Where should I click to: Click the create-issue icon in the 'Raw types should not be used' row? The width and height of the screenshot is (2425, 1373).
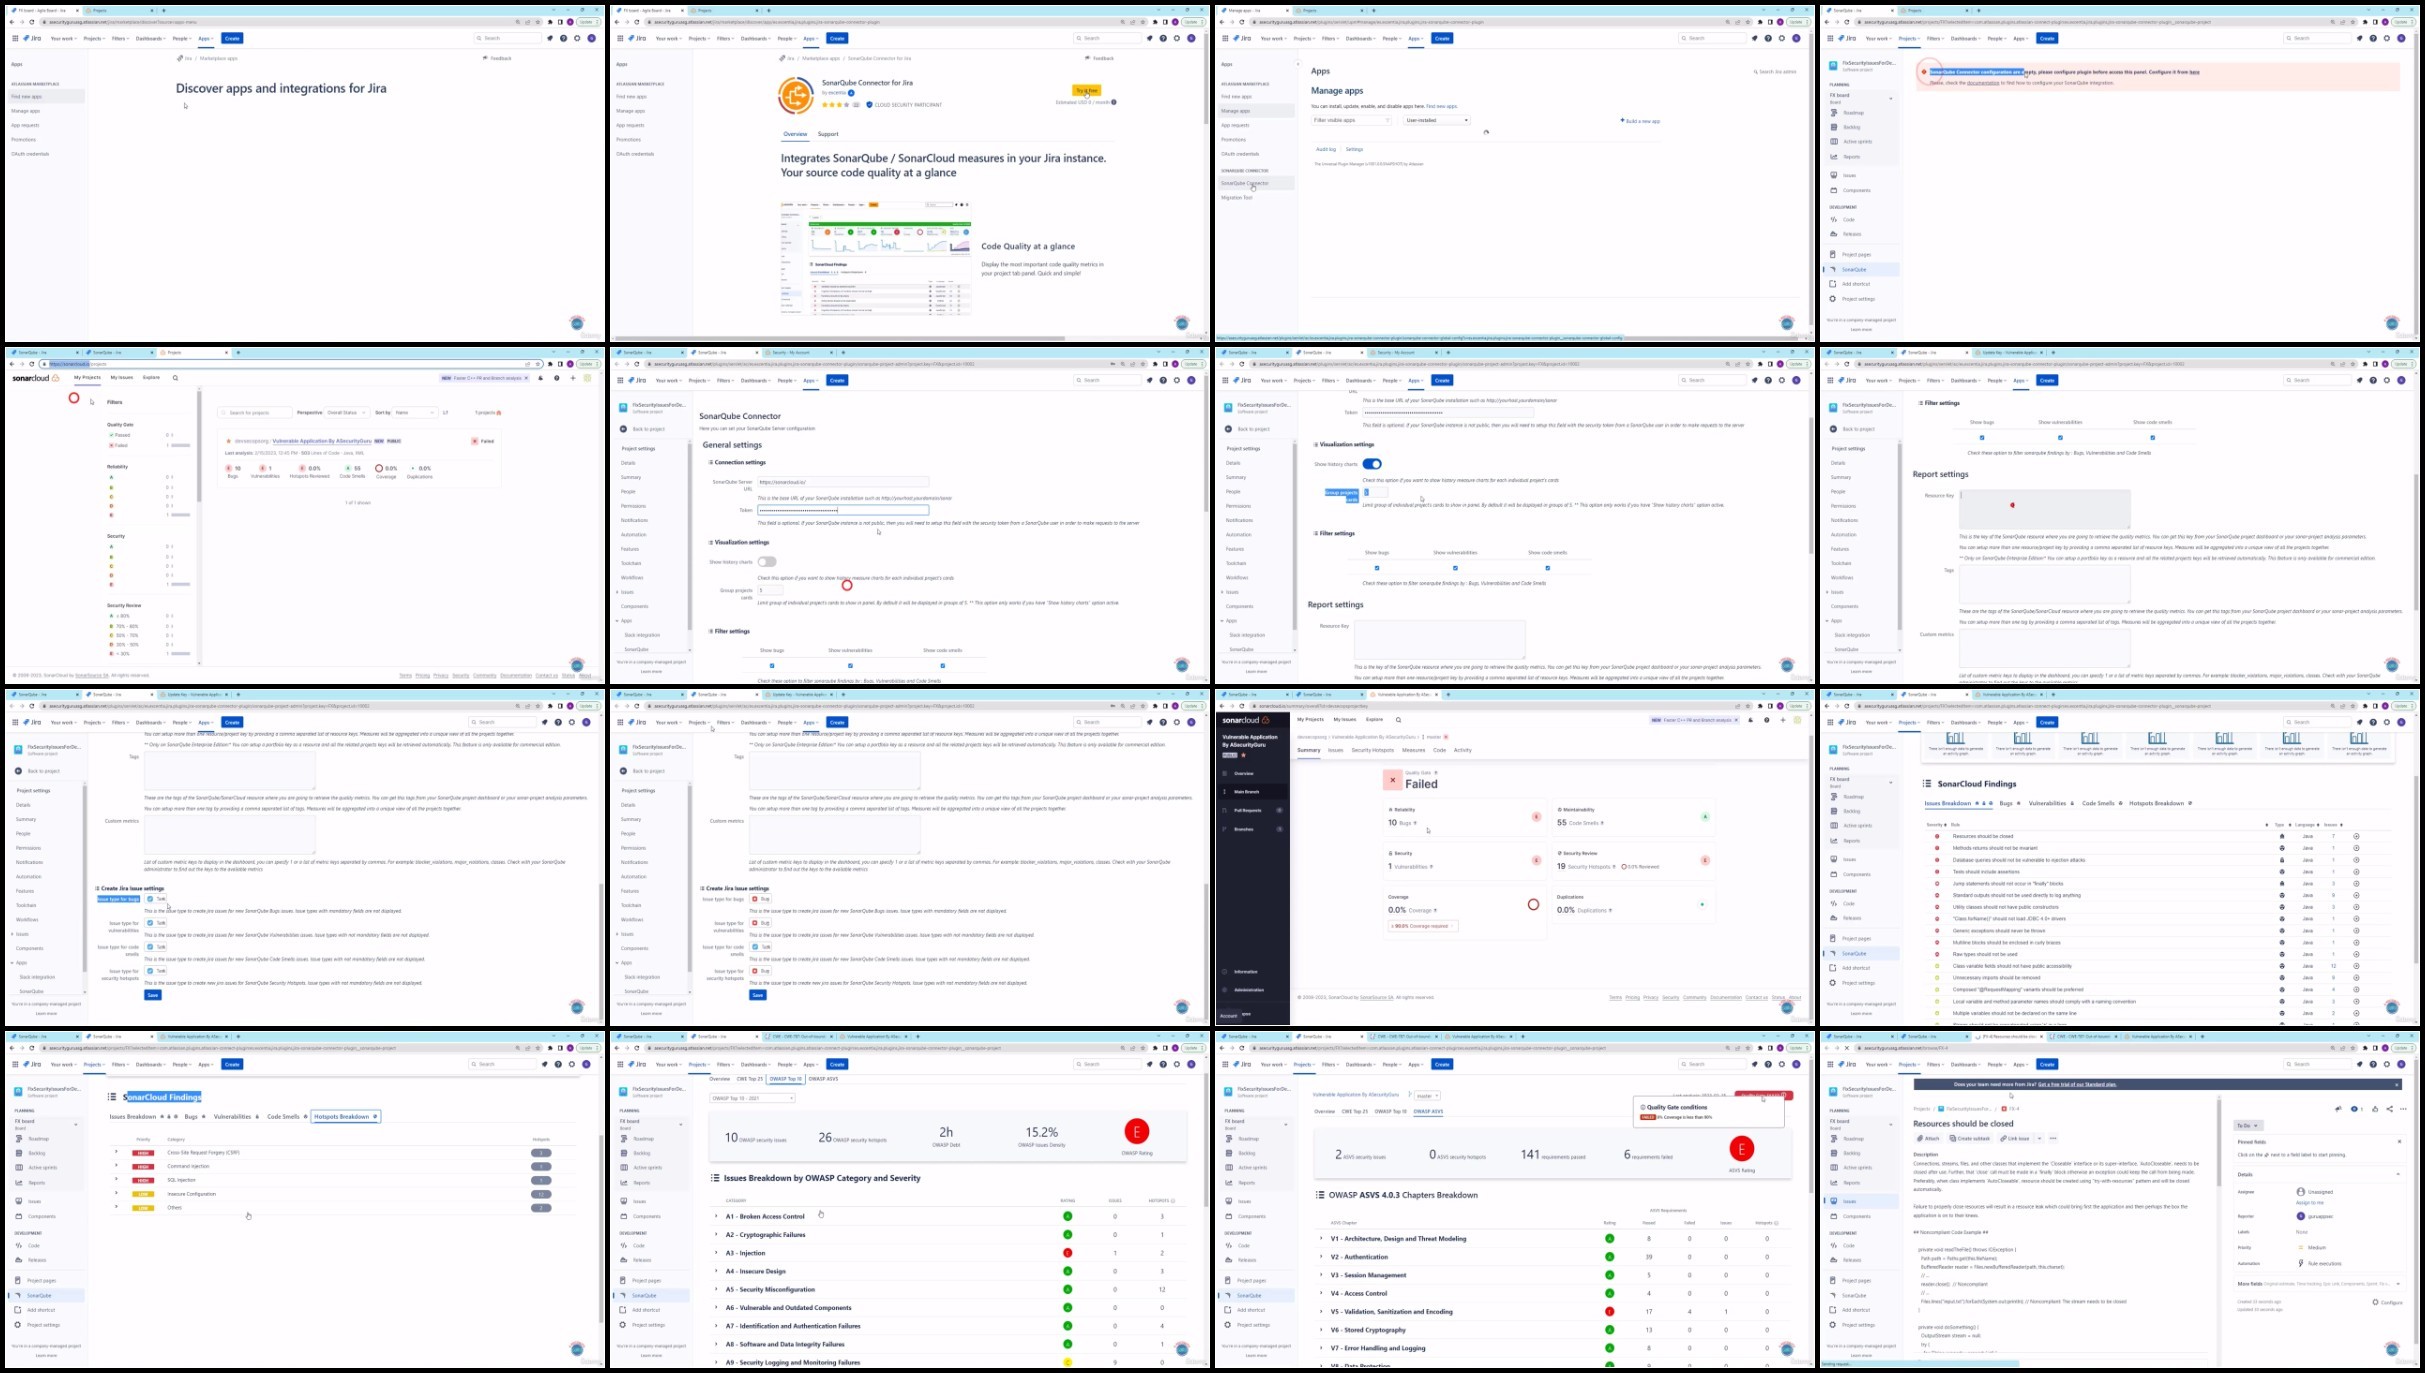point(2356,954)
